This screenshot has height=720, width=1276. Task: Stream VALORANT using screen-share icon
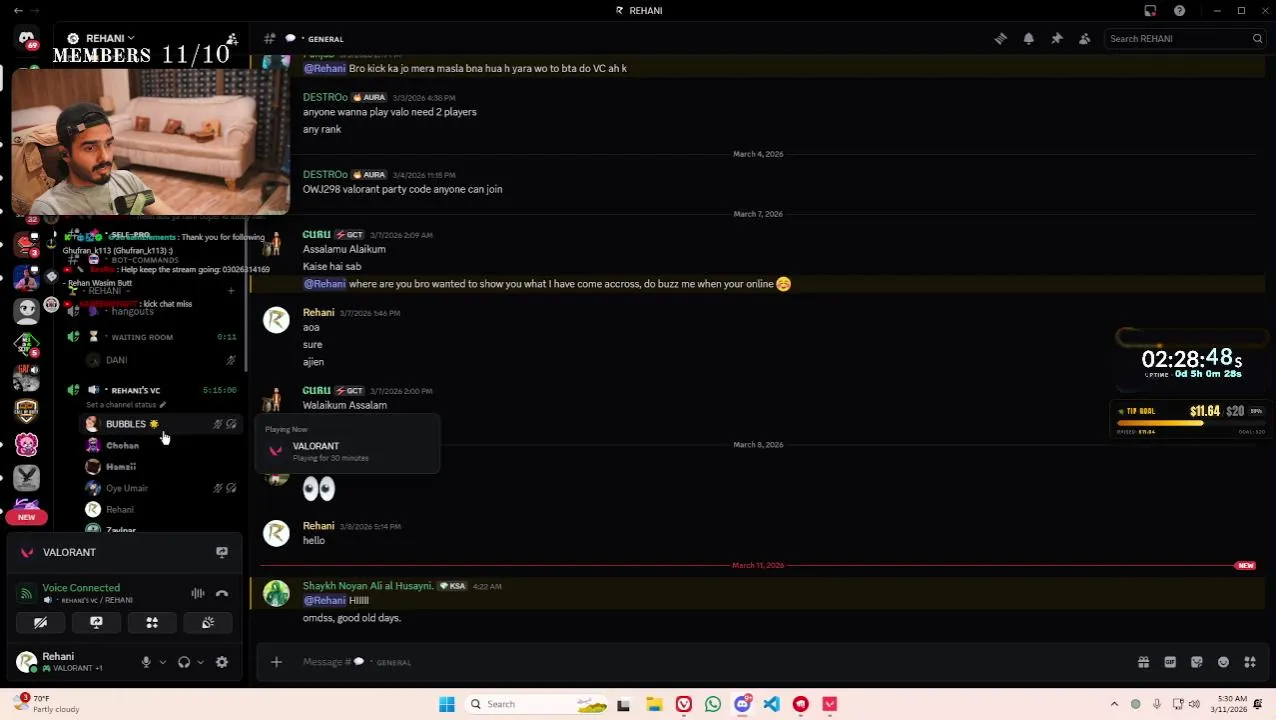222,552
